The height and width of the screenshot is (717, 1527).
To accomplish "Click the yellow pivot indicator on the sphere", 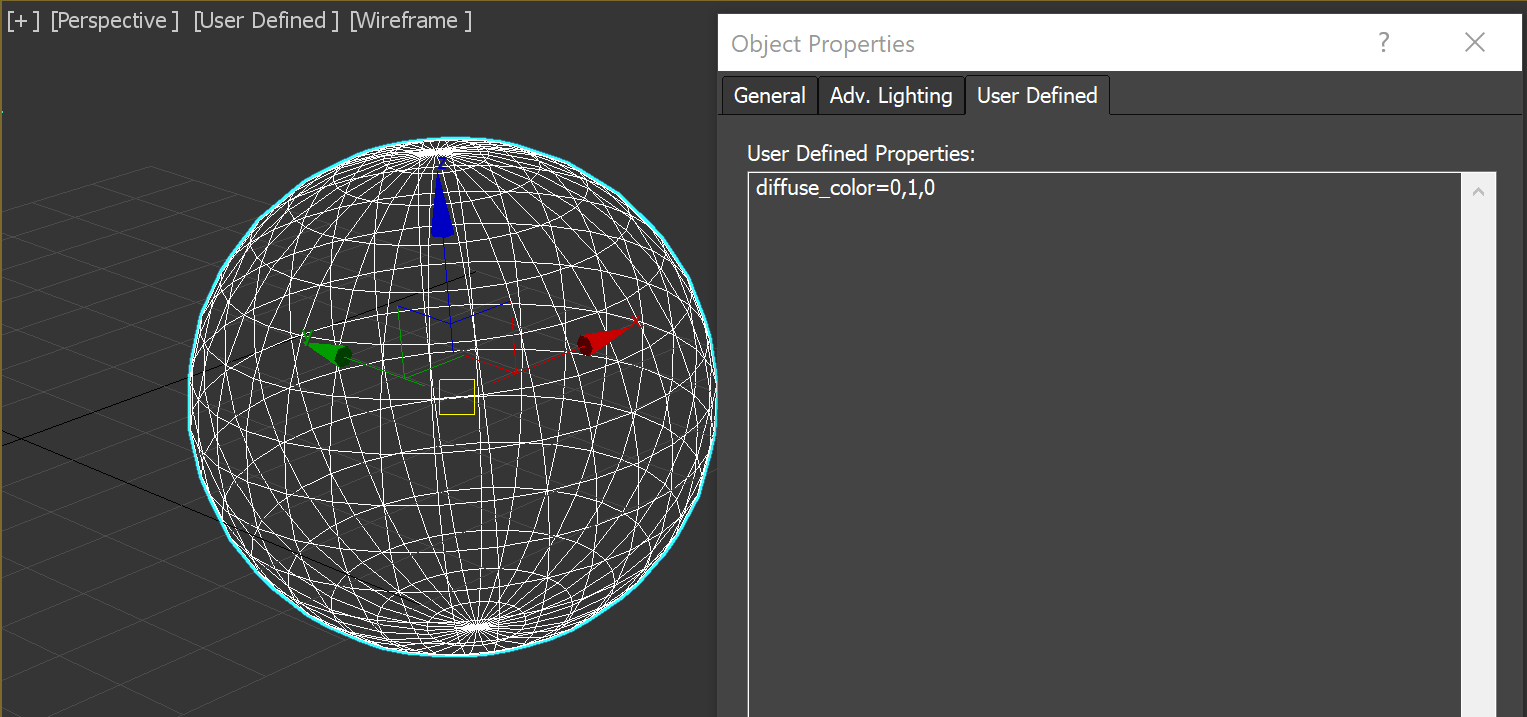I will click(456, 398).
